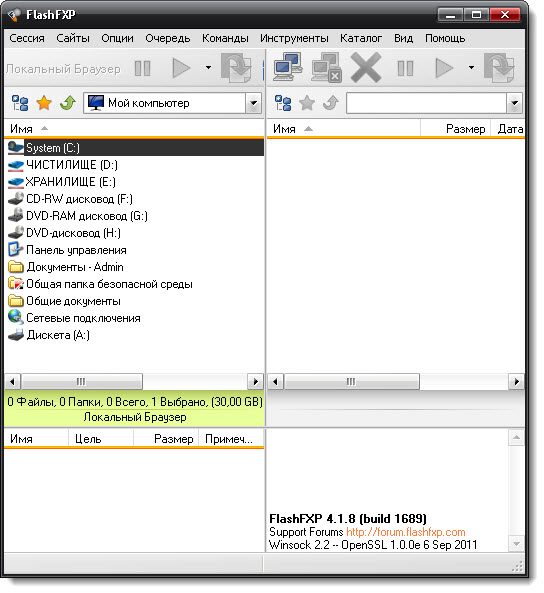Screen dimensions: 544x593
Task: Click the queue Размер column header
Action: pyautogui.click(x=166, y=439)
